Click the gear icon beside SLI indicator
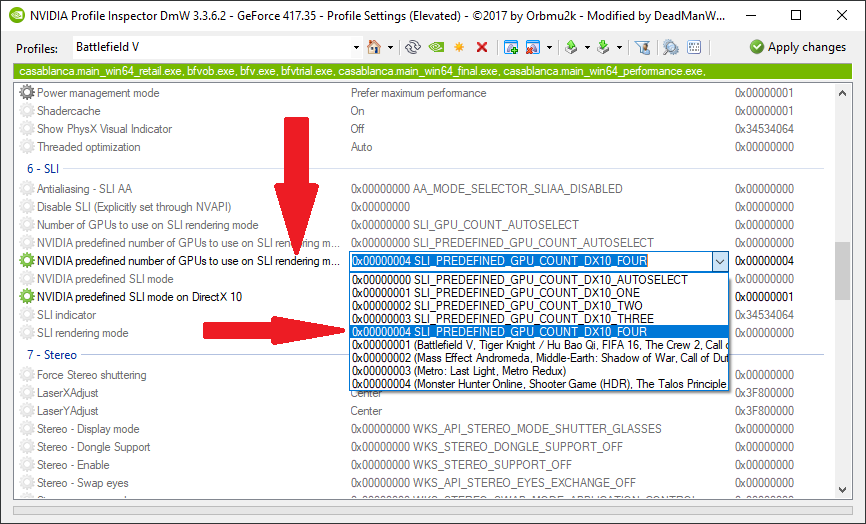The height and width of the screenshot is (524, 866). tap(27, 315)
